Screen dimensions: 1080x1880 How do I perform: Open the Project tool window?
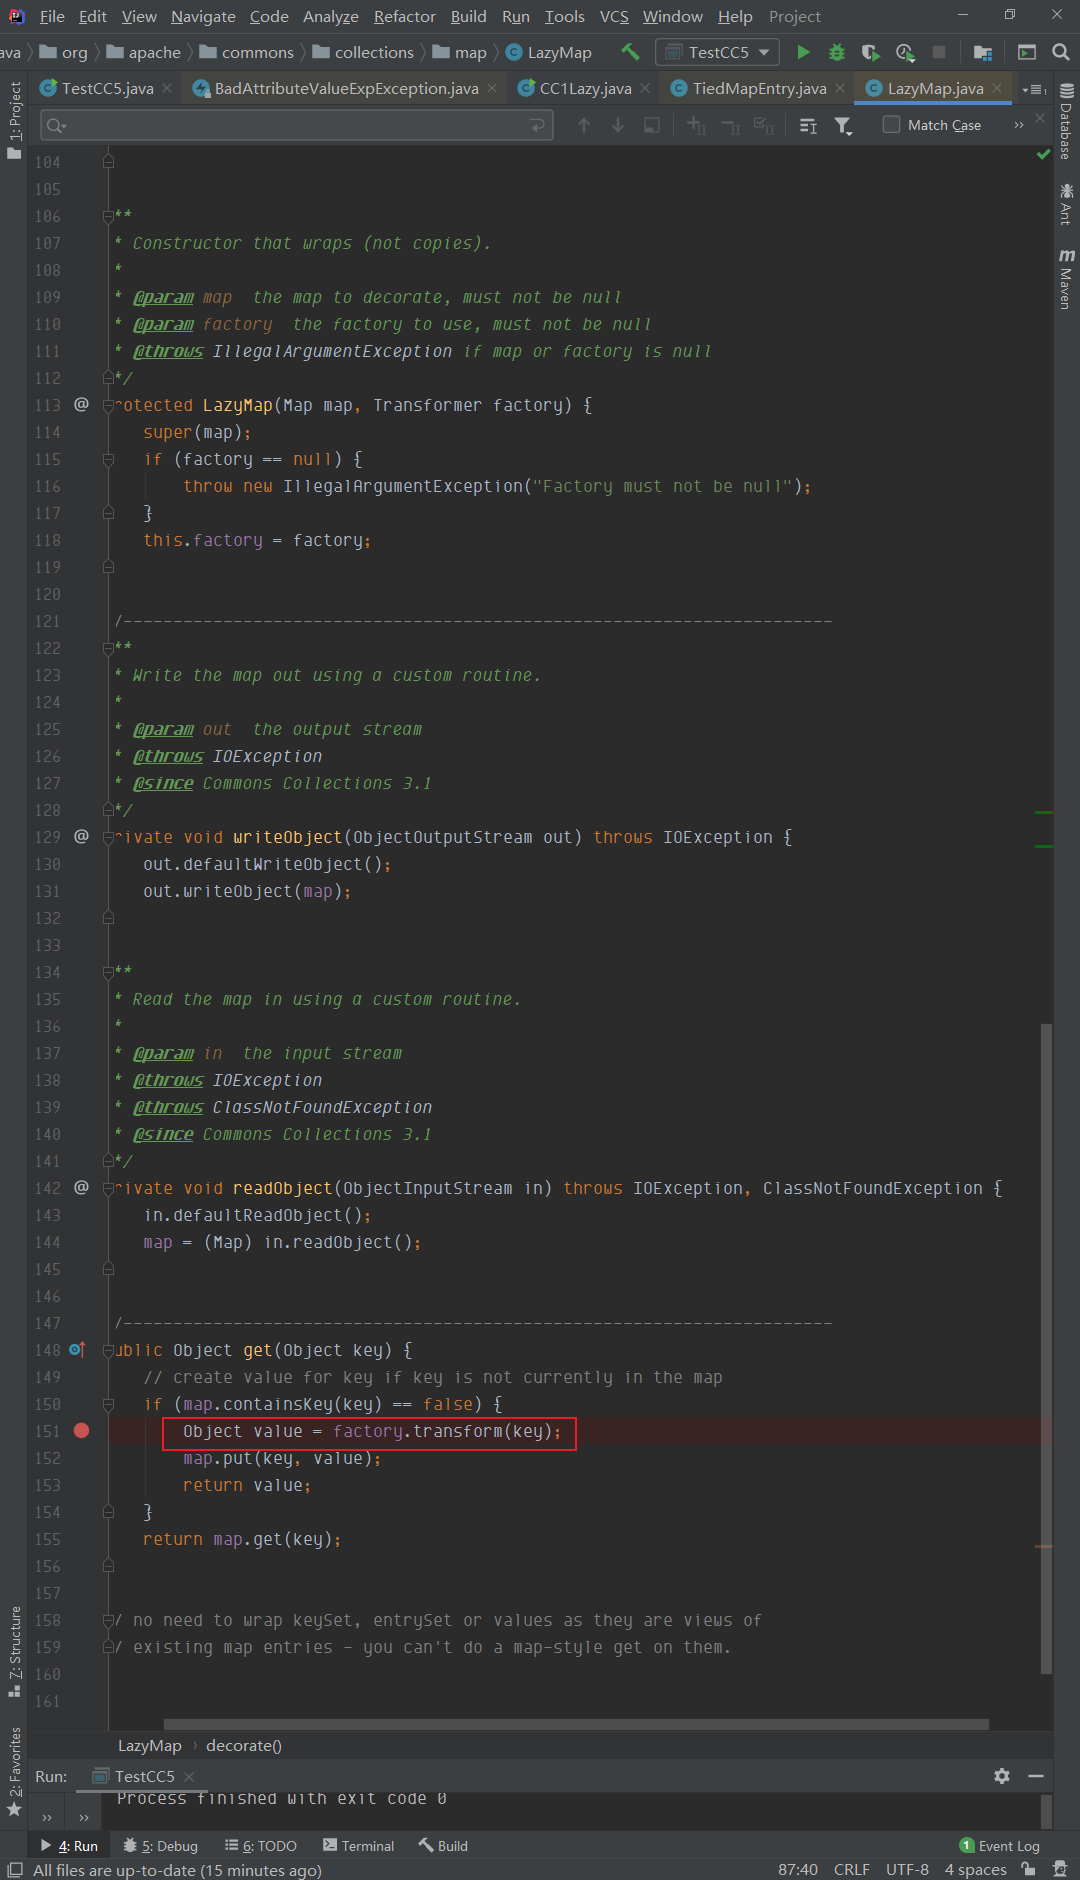coord(14,120)
